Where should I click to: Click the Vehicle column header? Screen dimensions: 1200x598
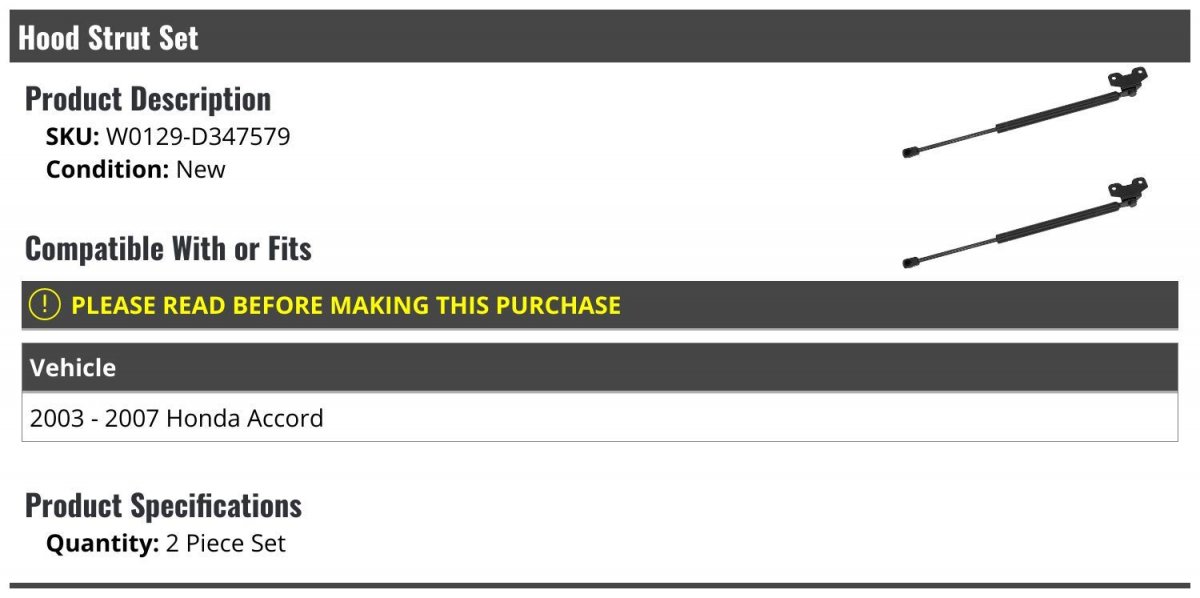click(x=600, y=368)
